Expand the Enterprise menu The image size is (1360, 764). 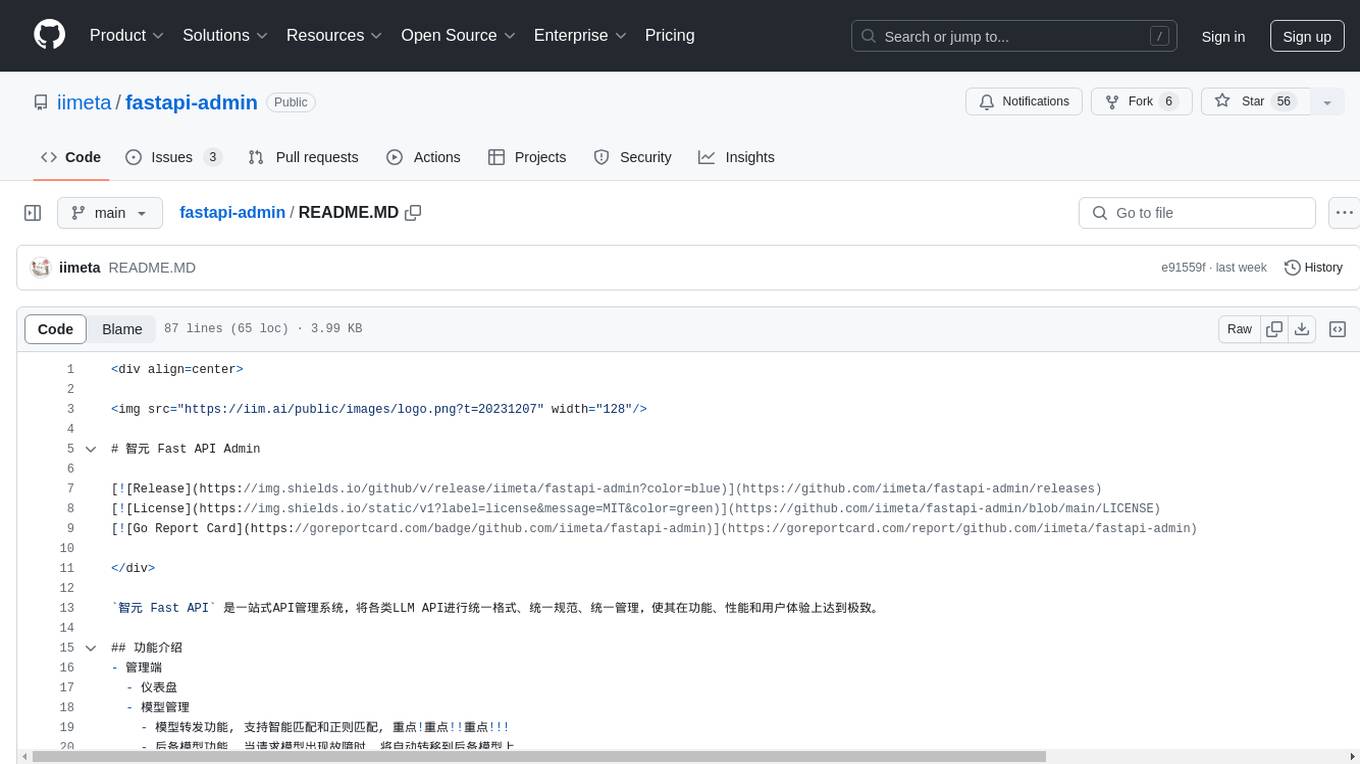pos(580,35)
